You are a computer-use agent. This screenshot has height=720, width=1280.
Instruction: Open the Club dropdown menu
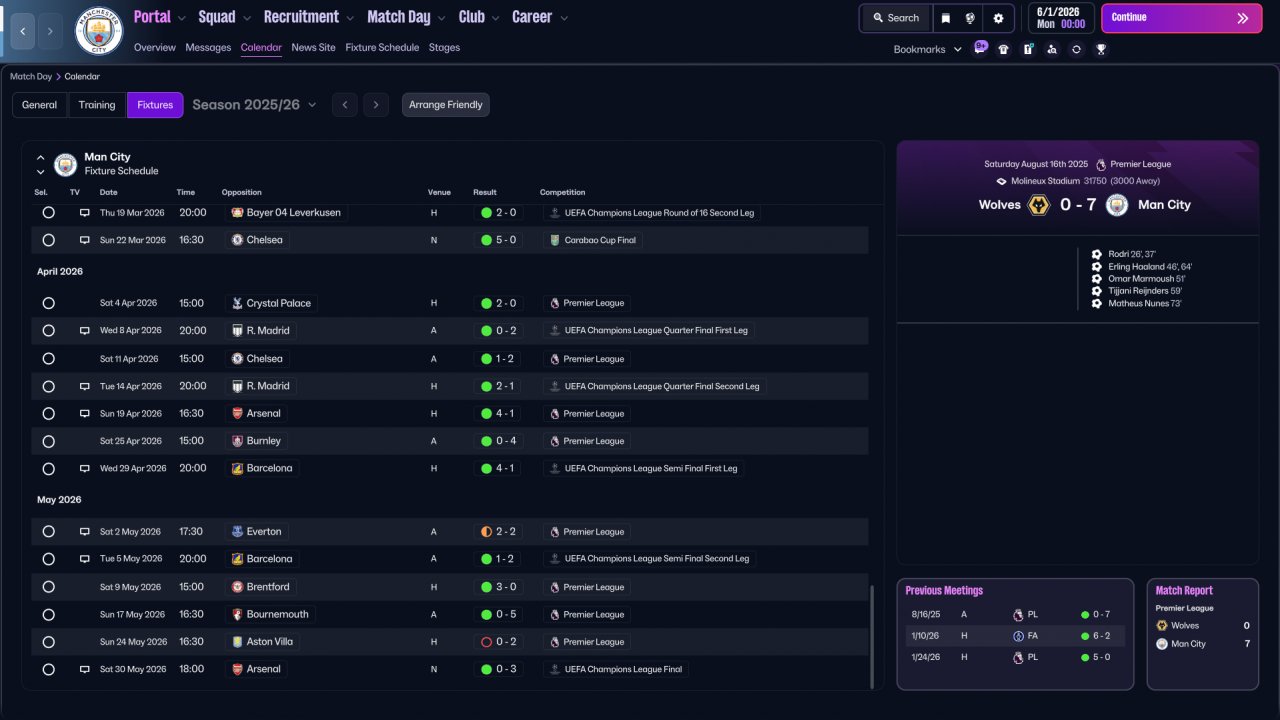click(x=479, y=17)
